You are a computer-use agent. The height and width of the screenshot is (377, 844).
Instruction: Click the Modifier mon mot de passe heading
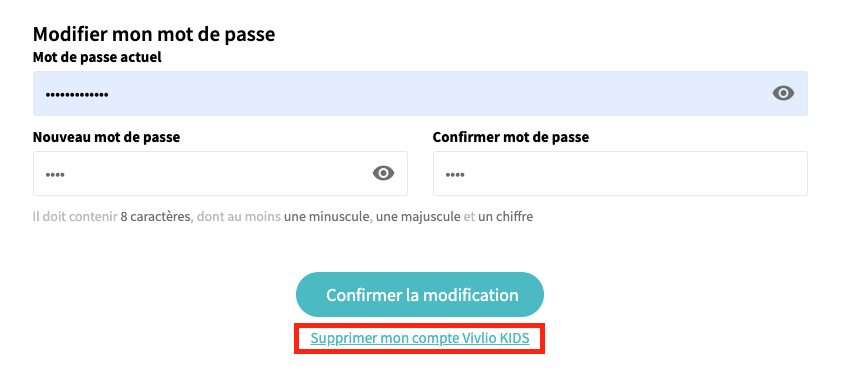154,34
